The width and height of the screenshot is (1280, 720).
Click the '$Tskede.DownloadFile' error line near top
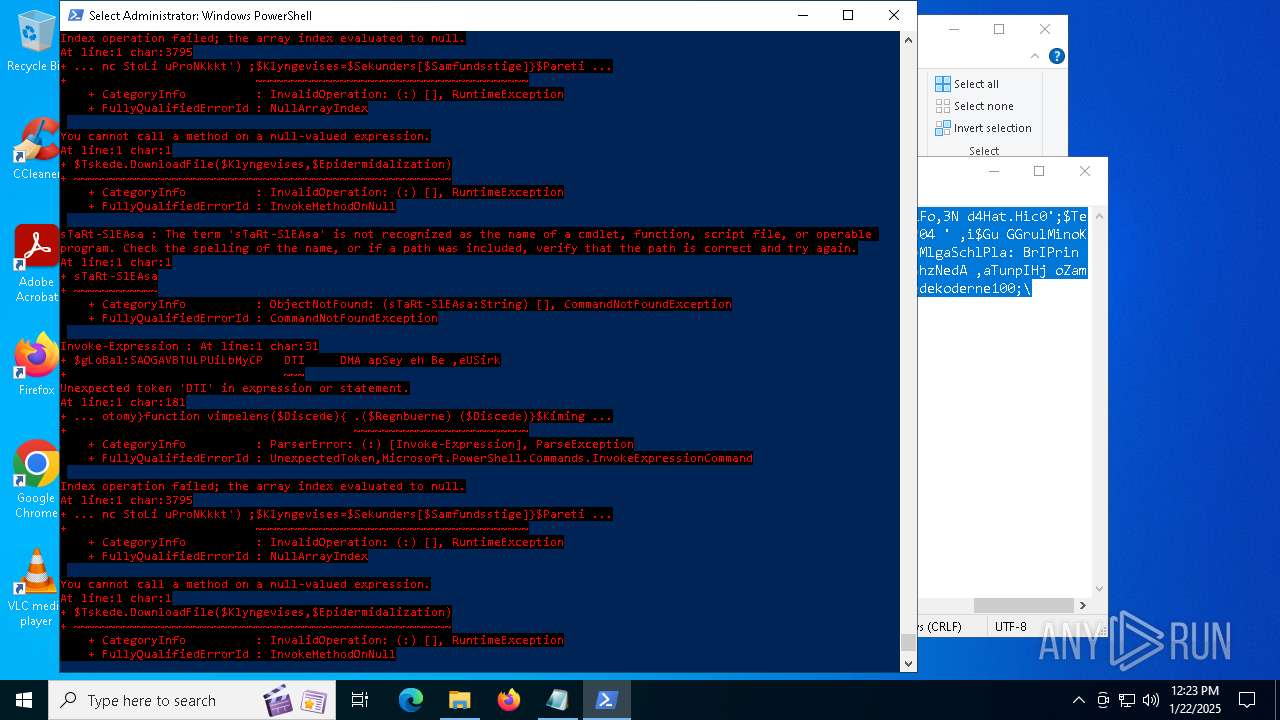pyautogui.click(x=256, y=164)
